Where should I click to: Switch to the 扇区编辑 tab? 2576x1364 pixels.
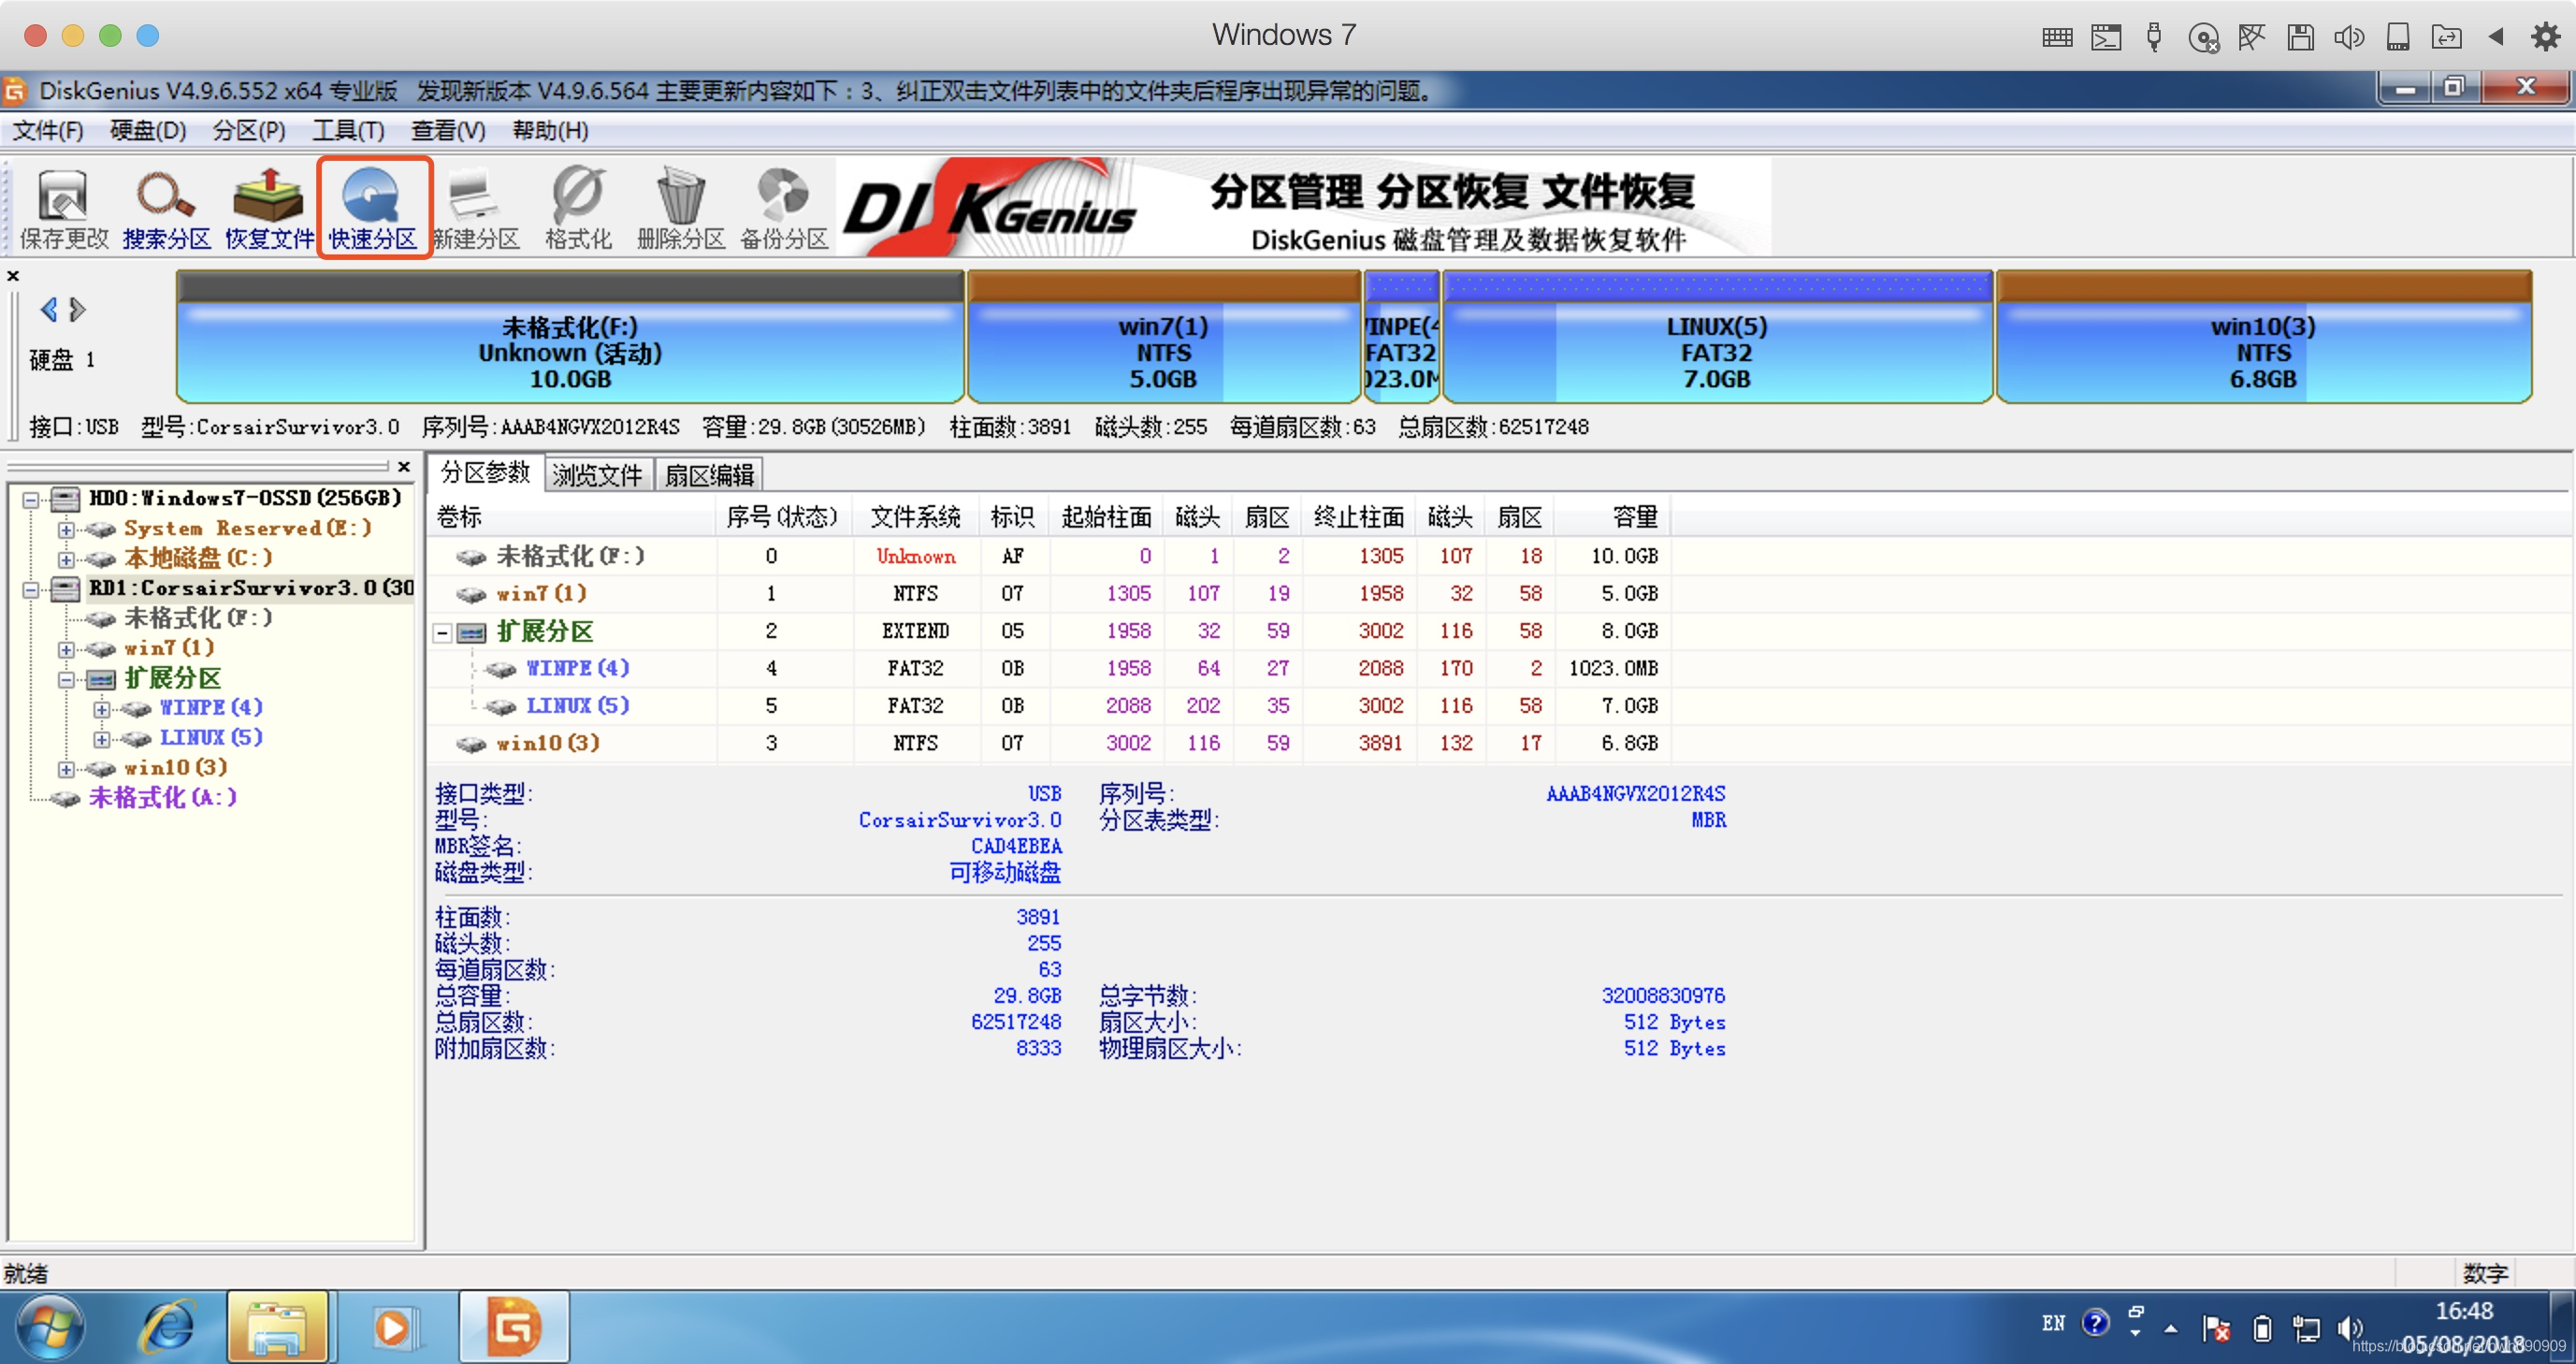pyautogui.click(x=708, y=475)
